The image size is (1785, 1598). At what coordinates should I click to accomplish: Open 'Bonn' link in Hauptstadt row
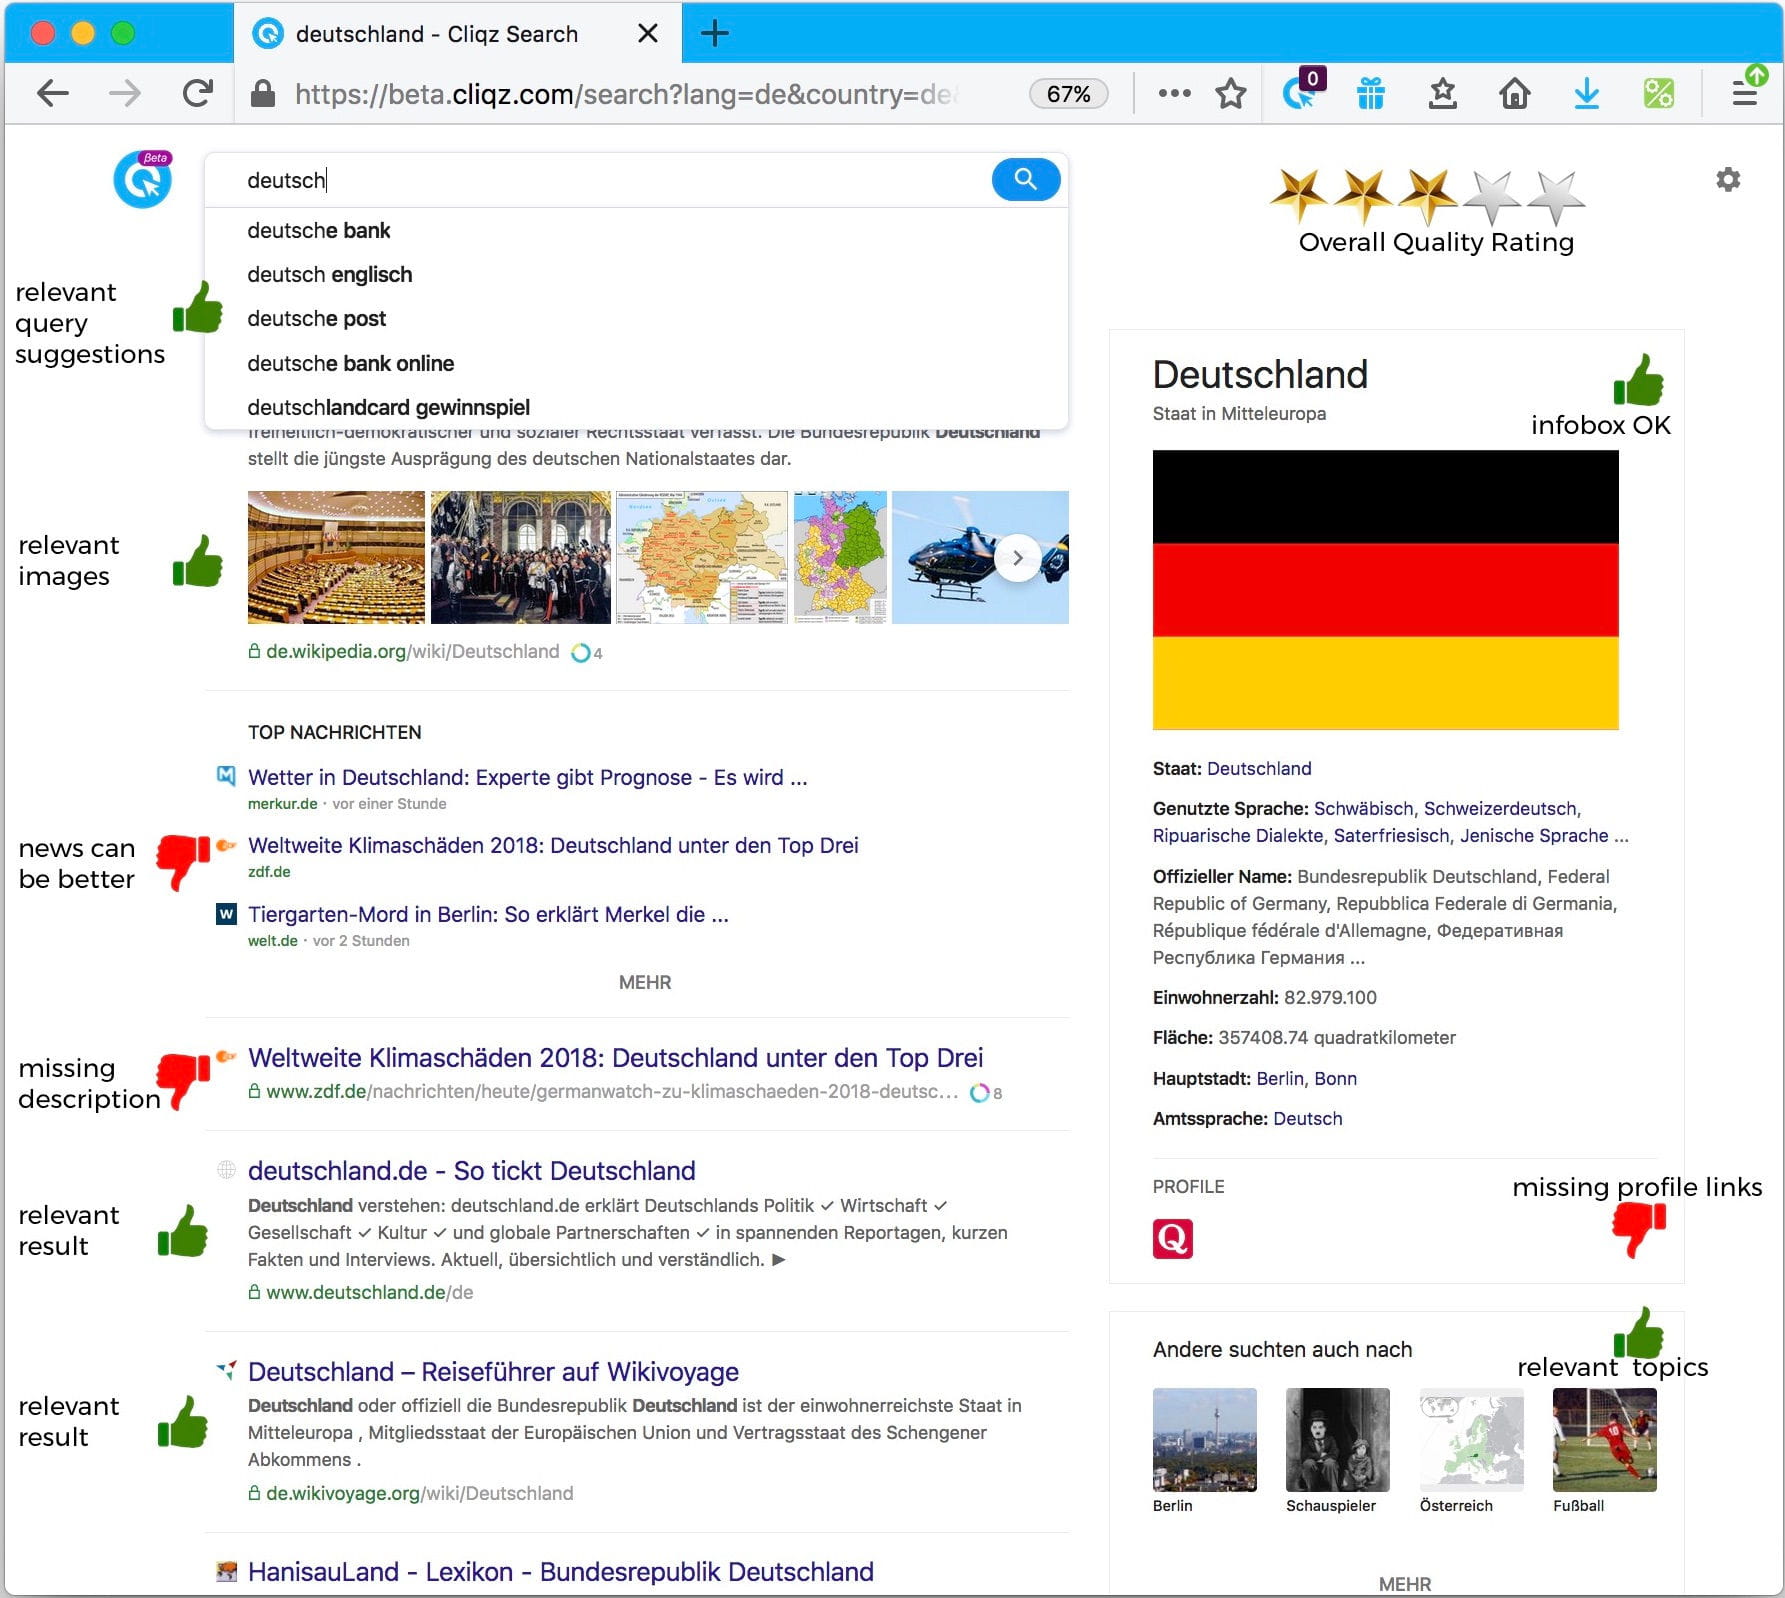coord(1335,1079)
